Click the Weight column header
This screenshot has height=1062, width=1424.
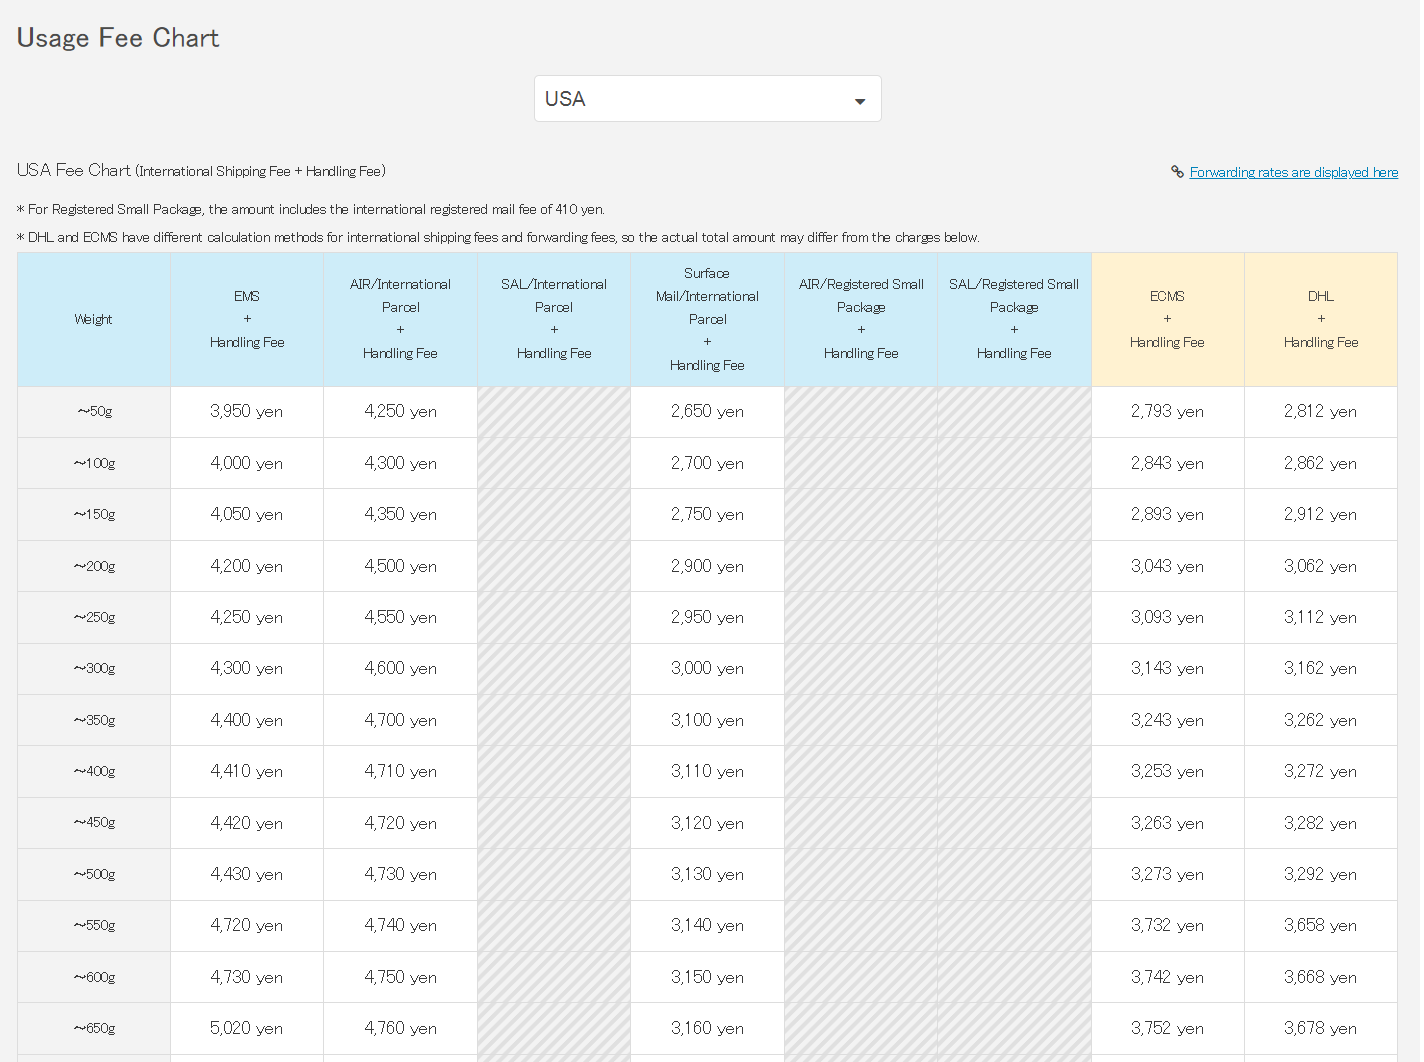[93, 319]
